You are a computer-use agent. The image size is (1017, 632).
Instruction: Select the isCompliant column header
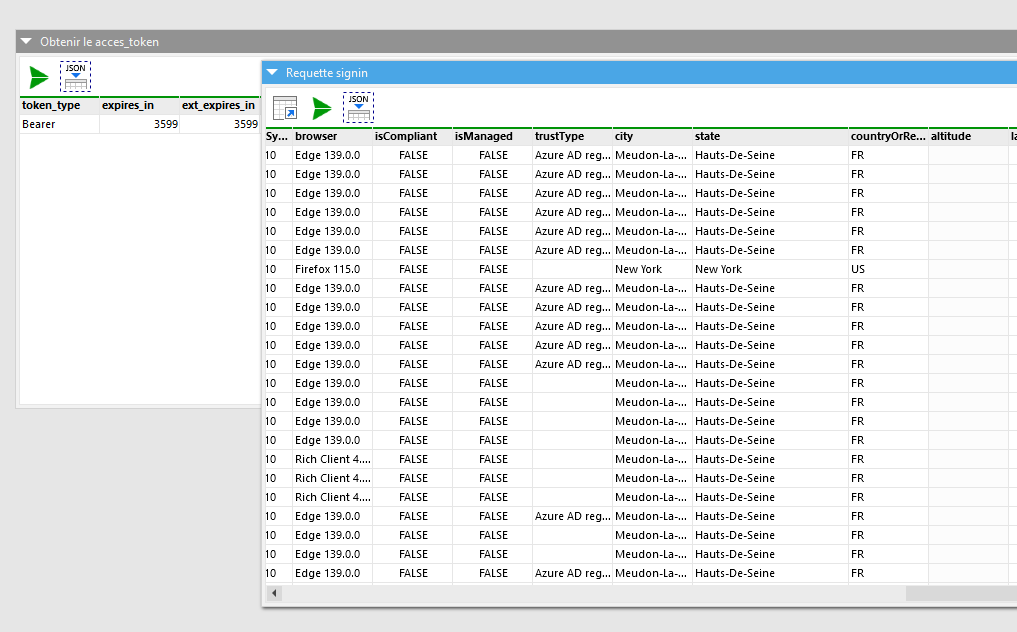[x=412, y=136]
